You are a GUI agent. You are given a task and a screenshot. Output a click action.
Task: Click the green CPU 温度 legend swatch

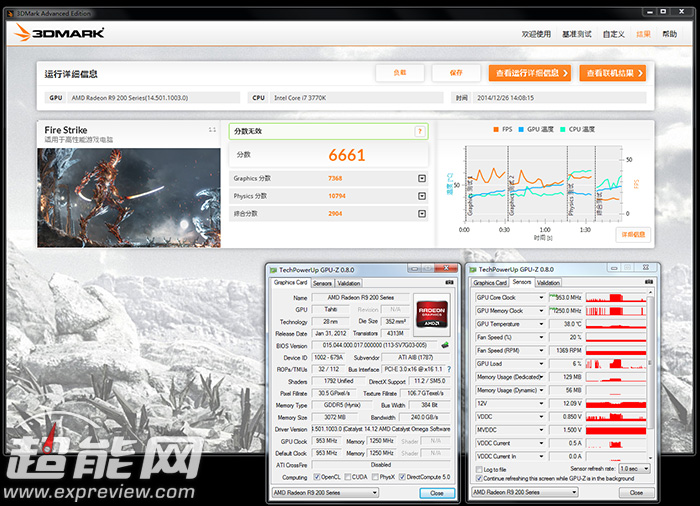click(562, 130)
